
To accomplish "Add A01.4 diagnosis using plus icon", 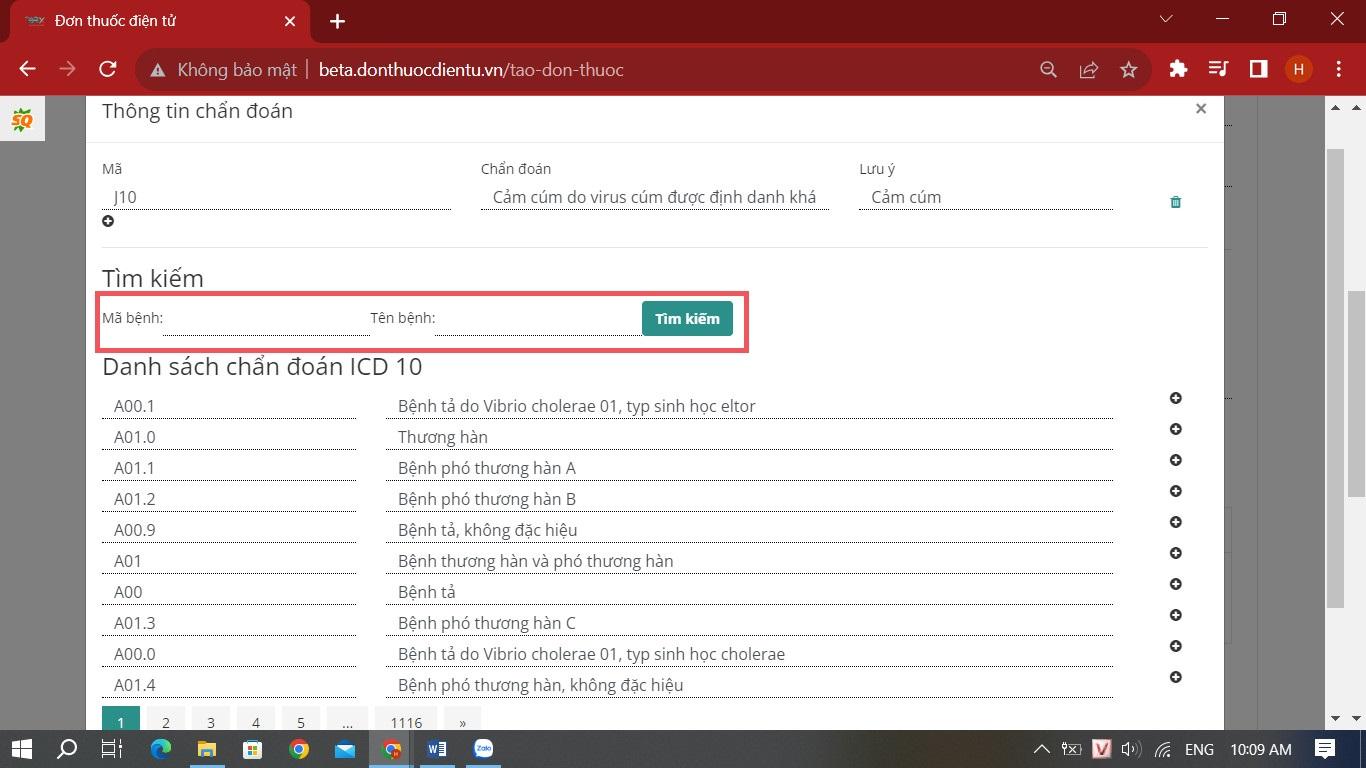I will [x=1176, y=677].
